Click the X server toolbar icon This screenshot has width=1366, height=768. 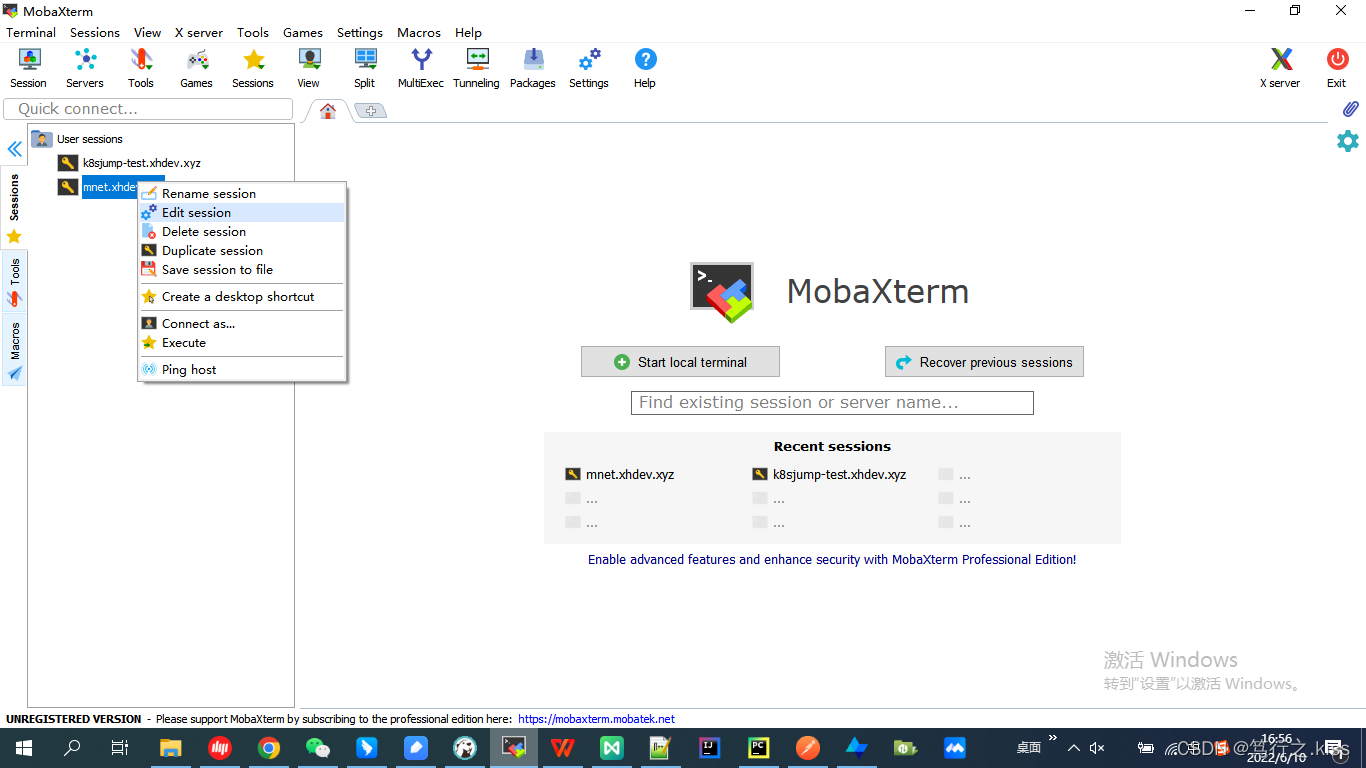click(x=1280, y=68)
